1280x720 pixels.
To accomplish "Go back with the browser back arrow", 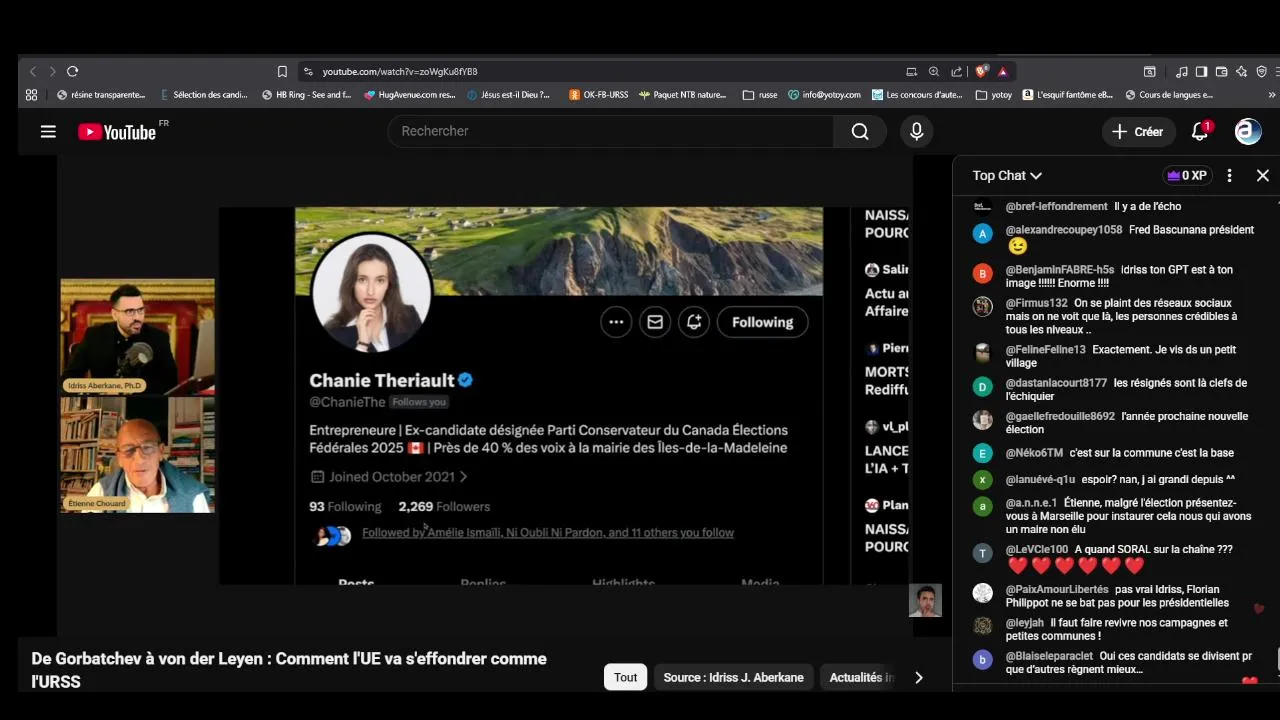I will 32,71.
